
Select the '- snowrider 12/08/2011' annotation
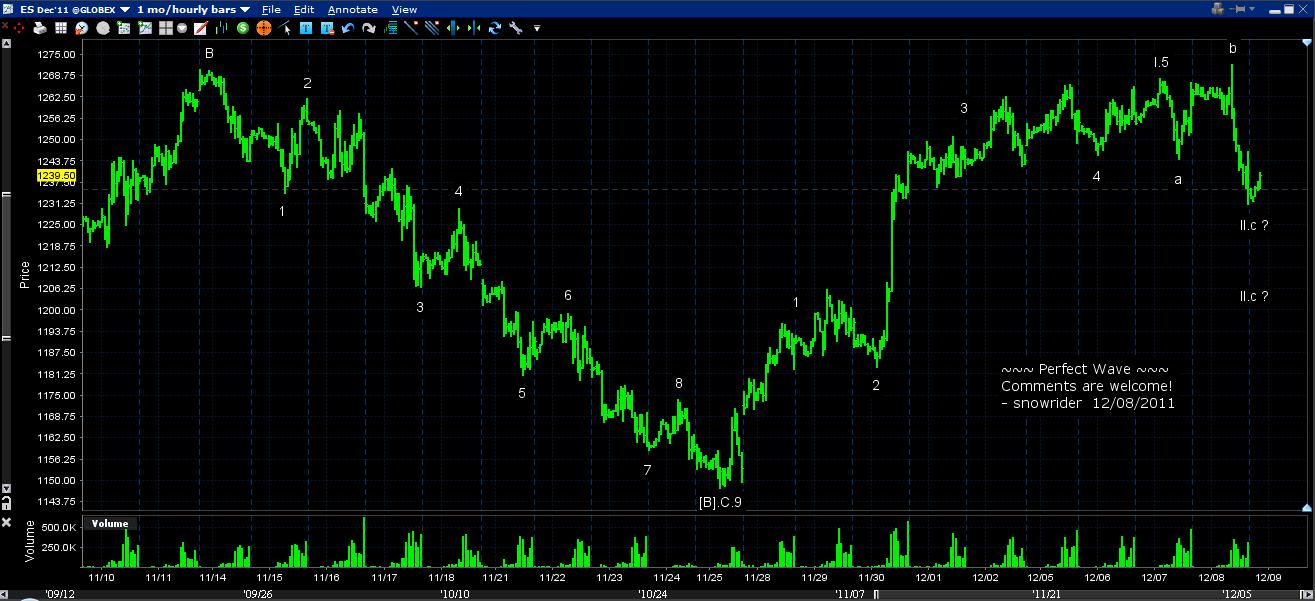point(1088,403)
